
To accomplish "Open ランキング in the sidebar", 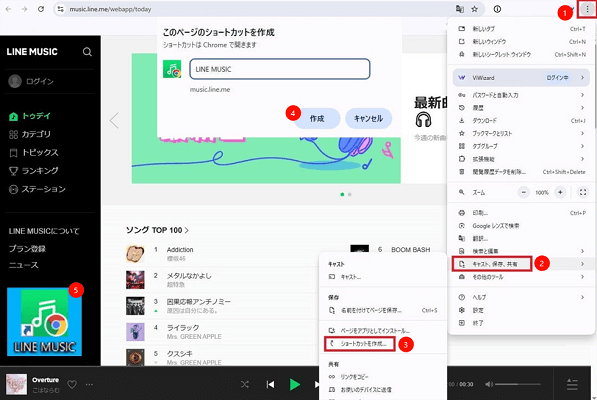I will (34, 171).
